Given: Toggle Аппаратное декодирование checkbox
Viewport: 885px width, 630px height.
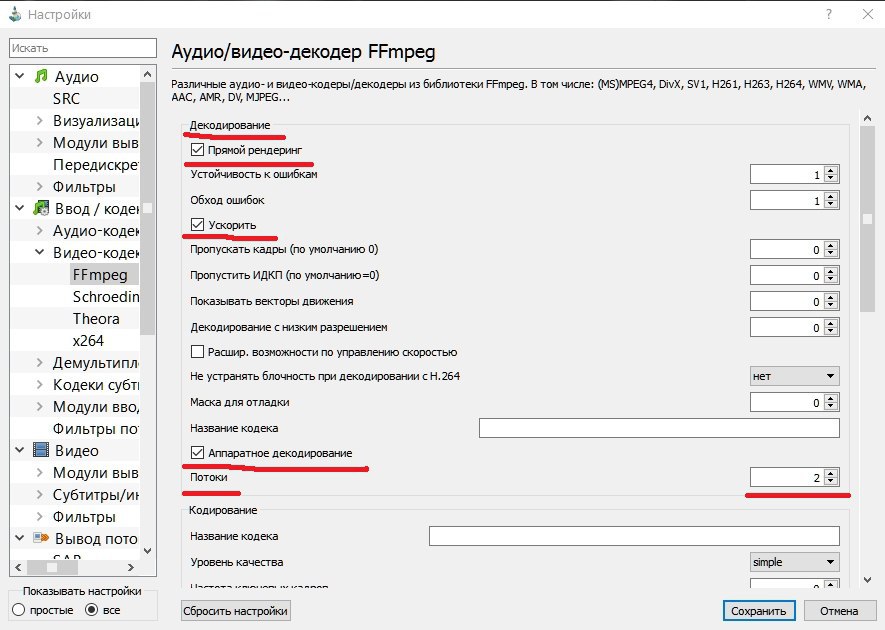Looking at the screenshot, I should pos(198,453).
